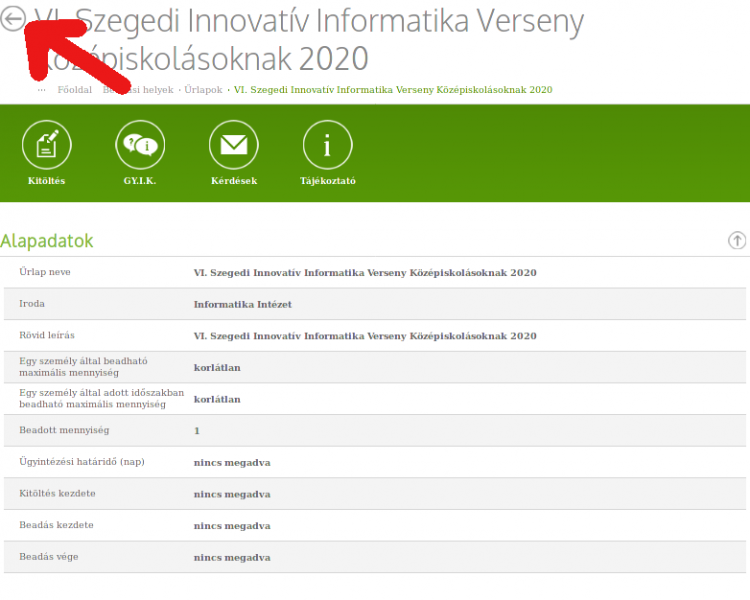This screenshot has width=750, height=600.
Task: Click the green current-page breadcrumb link
Action: 392,90
